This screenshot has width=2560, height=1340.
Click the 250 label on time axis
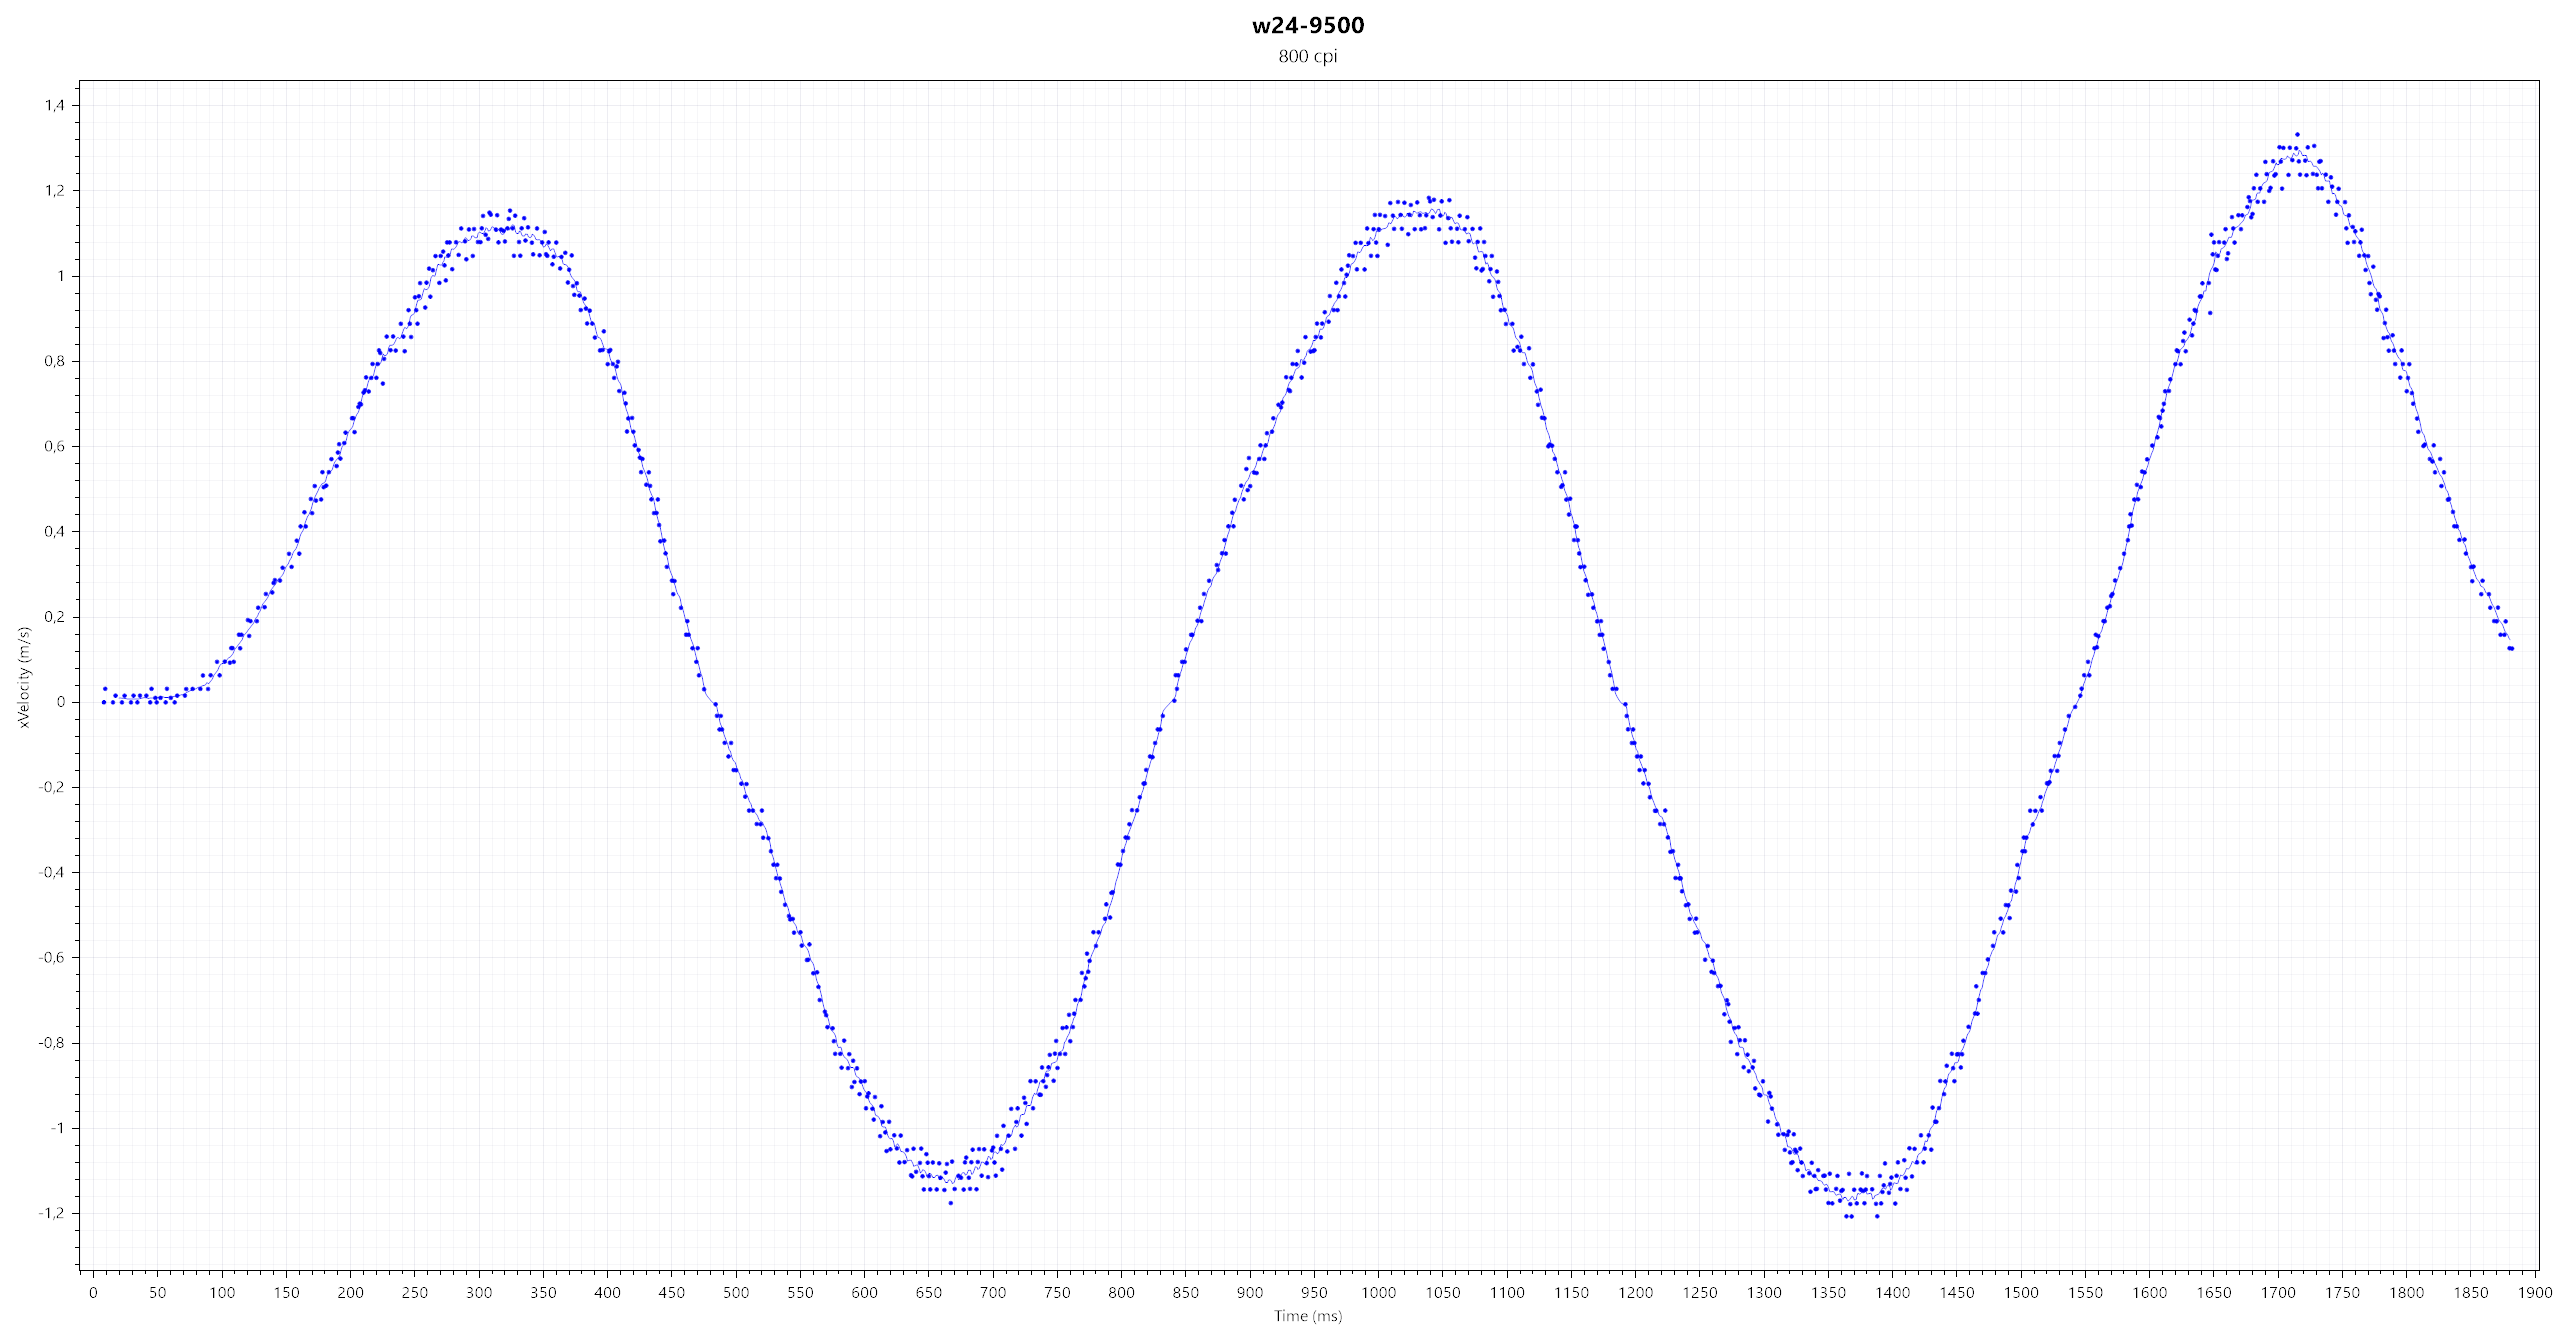coord(414,1292)
